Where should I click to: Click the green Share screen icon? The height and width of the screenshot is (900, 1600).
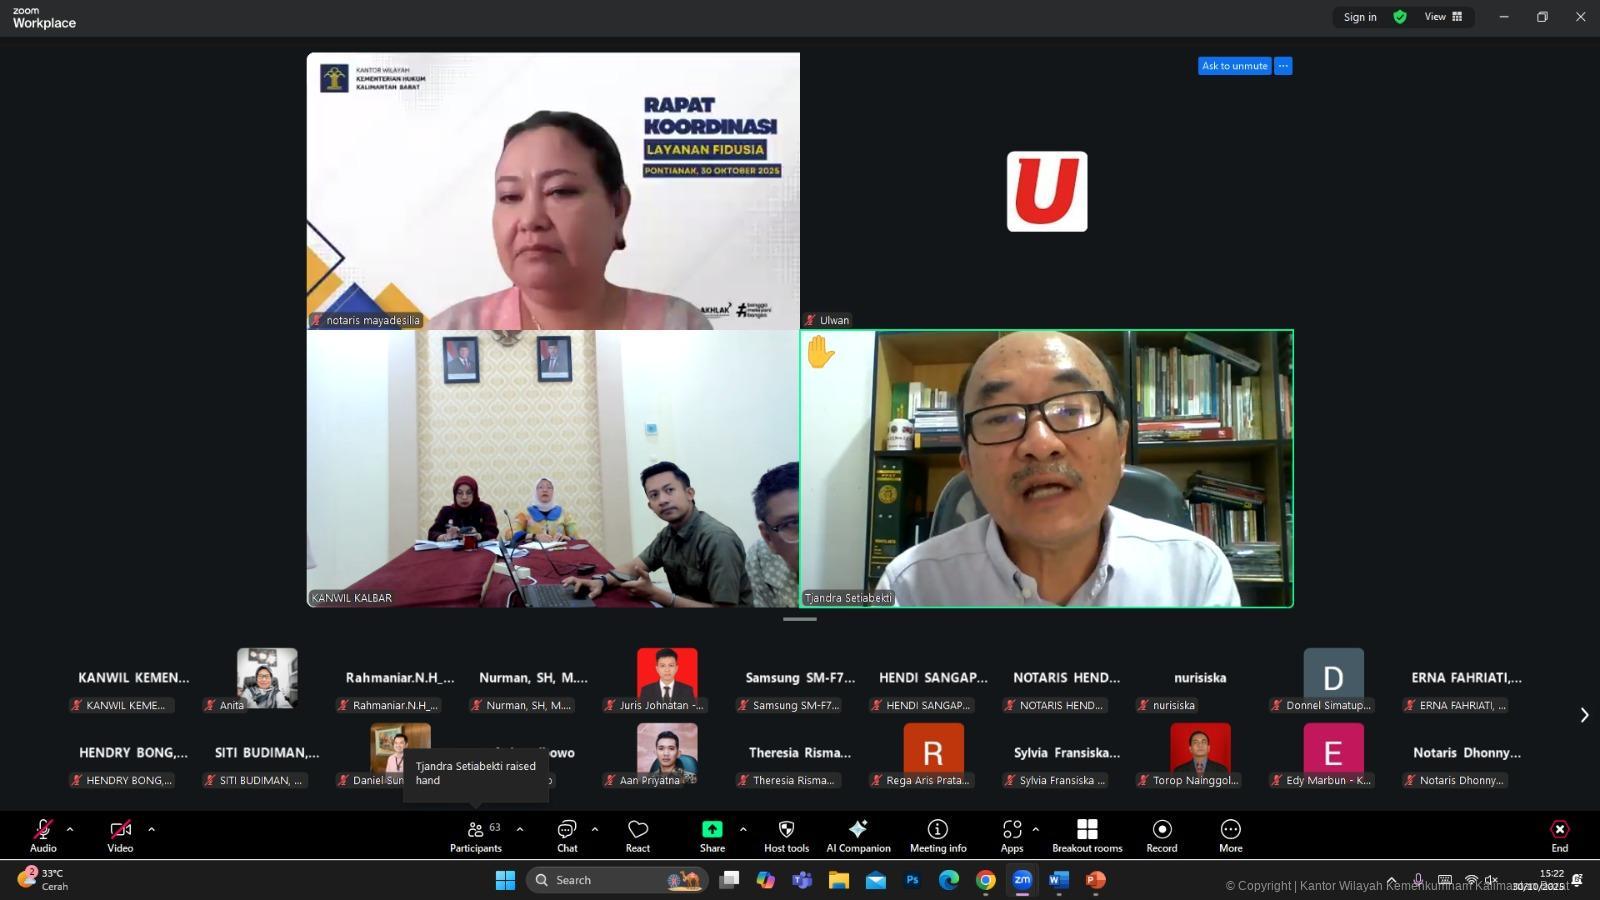tap(712, 829)
